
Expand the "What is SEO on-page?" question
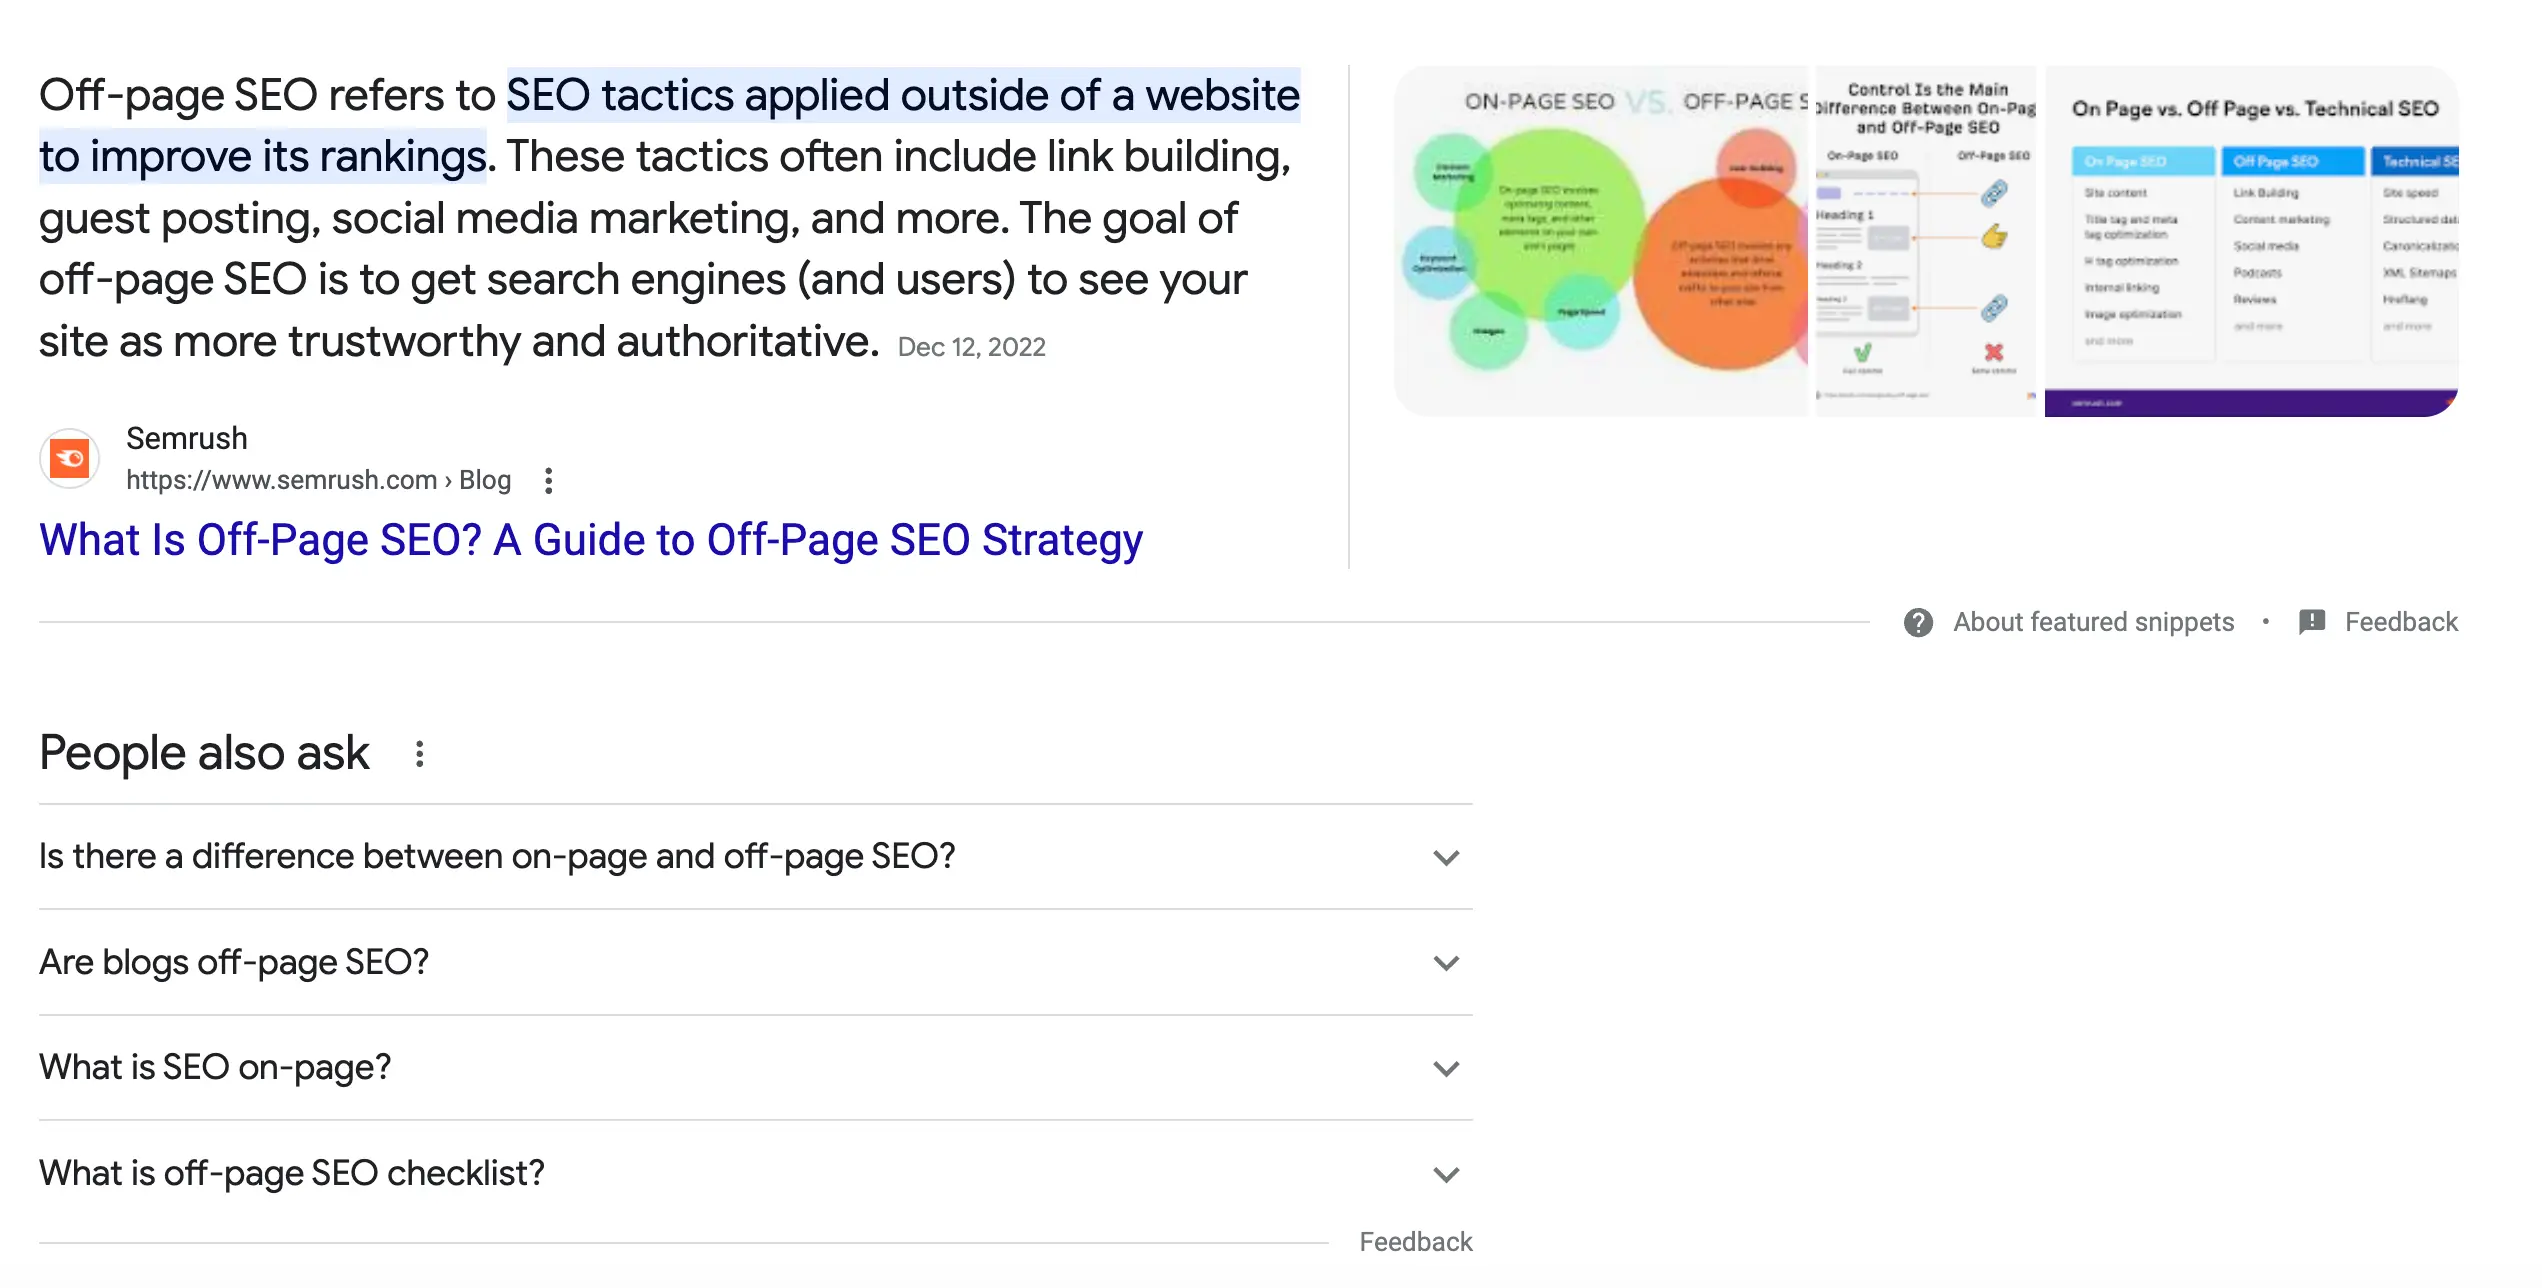[x=1446, y=1069]
